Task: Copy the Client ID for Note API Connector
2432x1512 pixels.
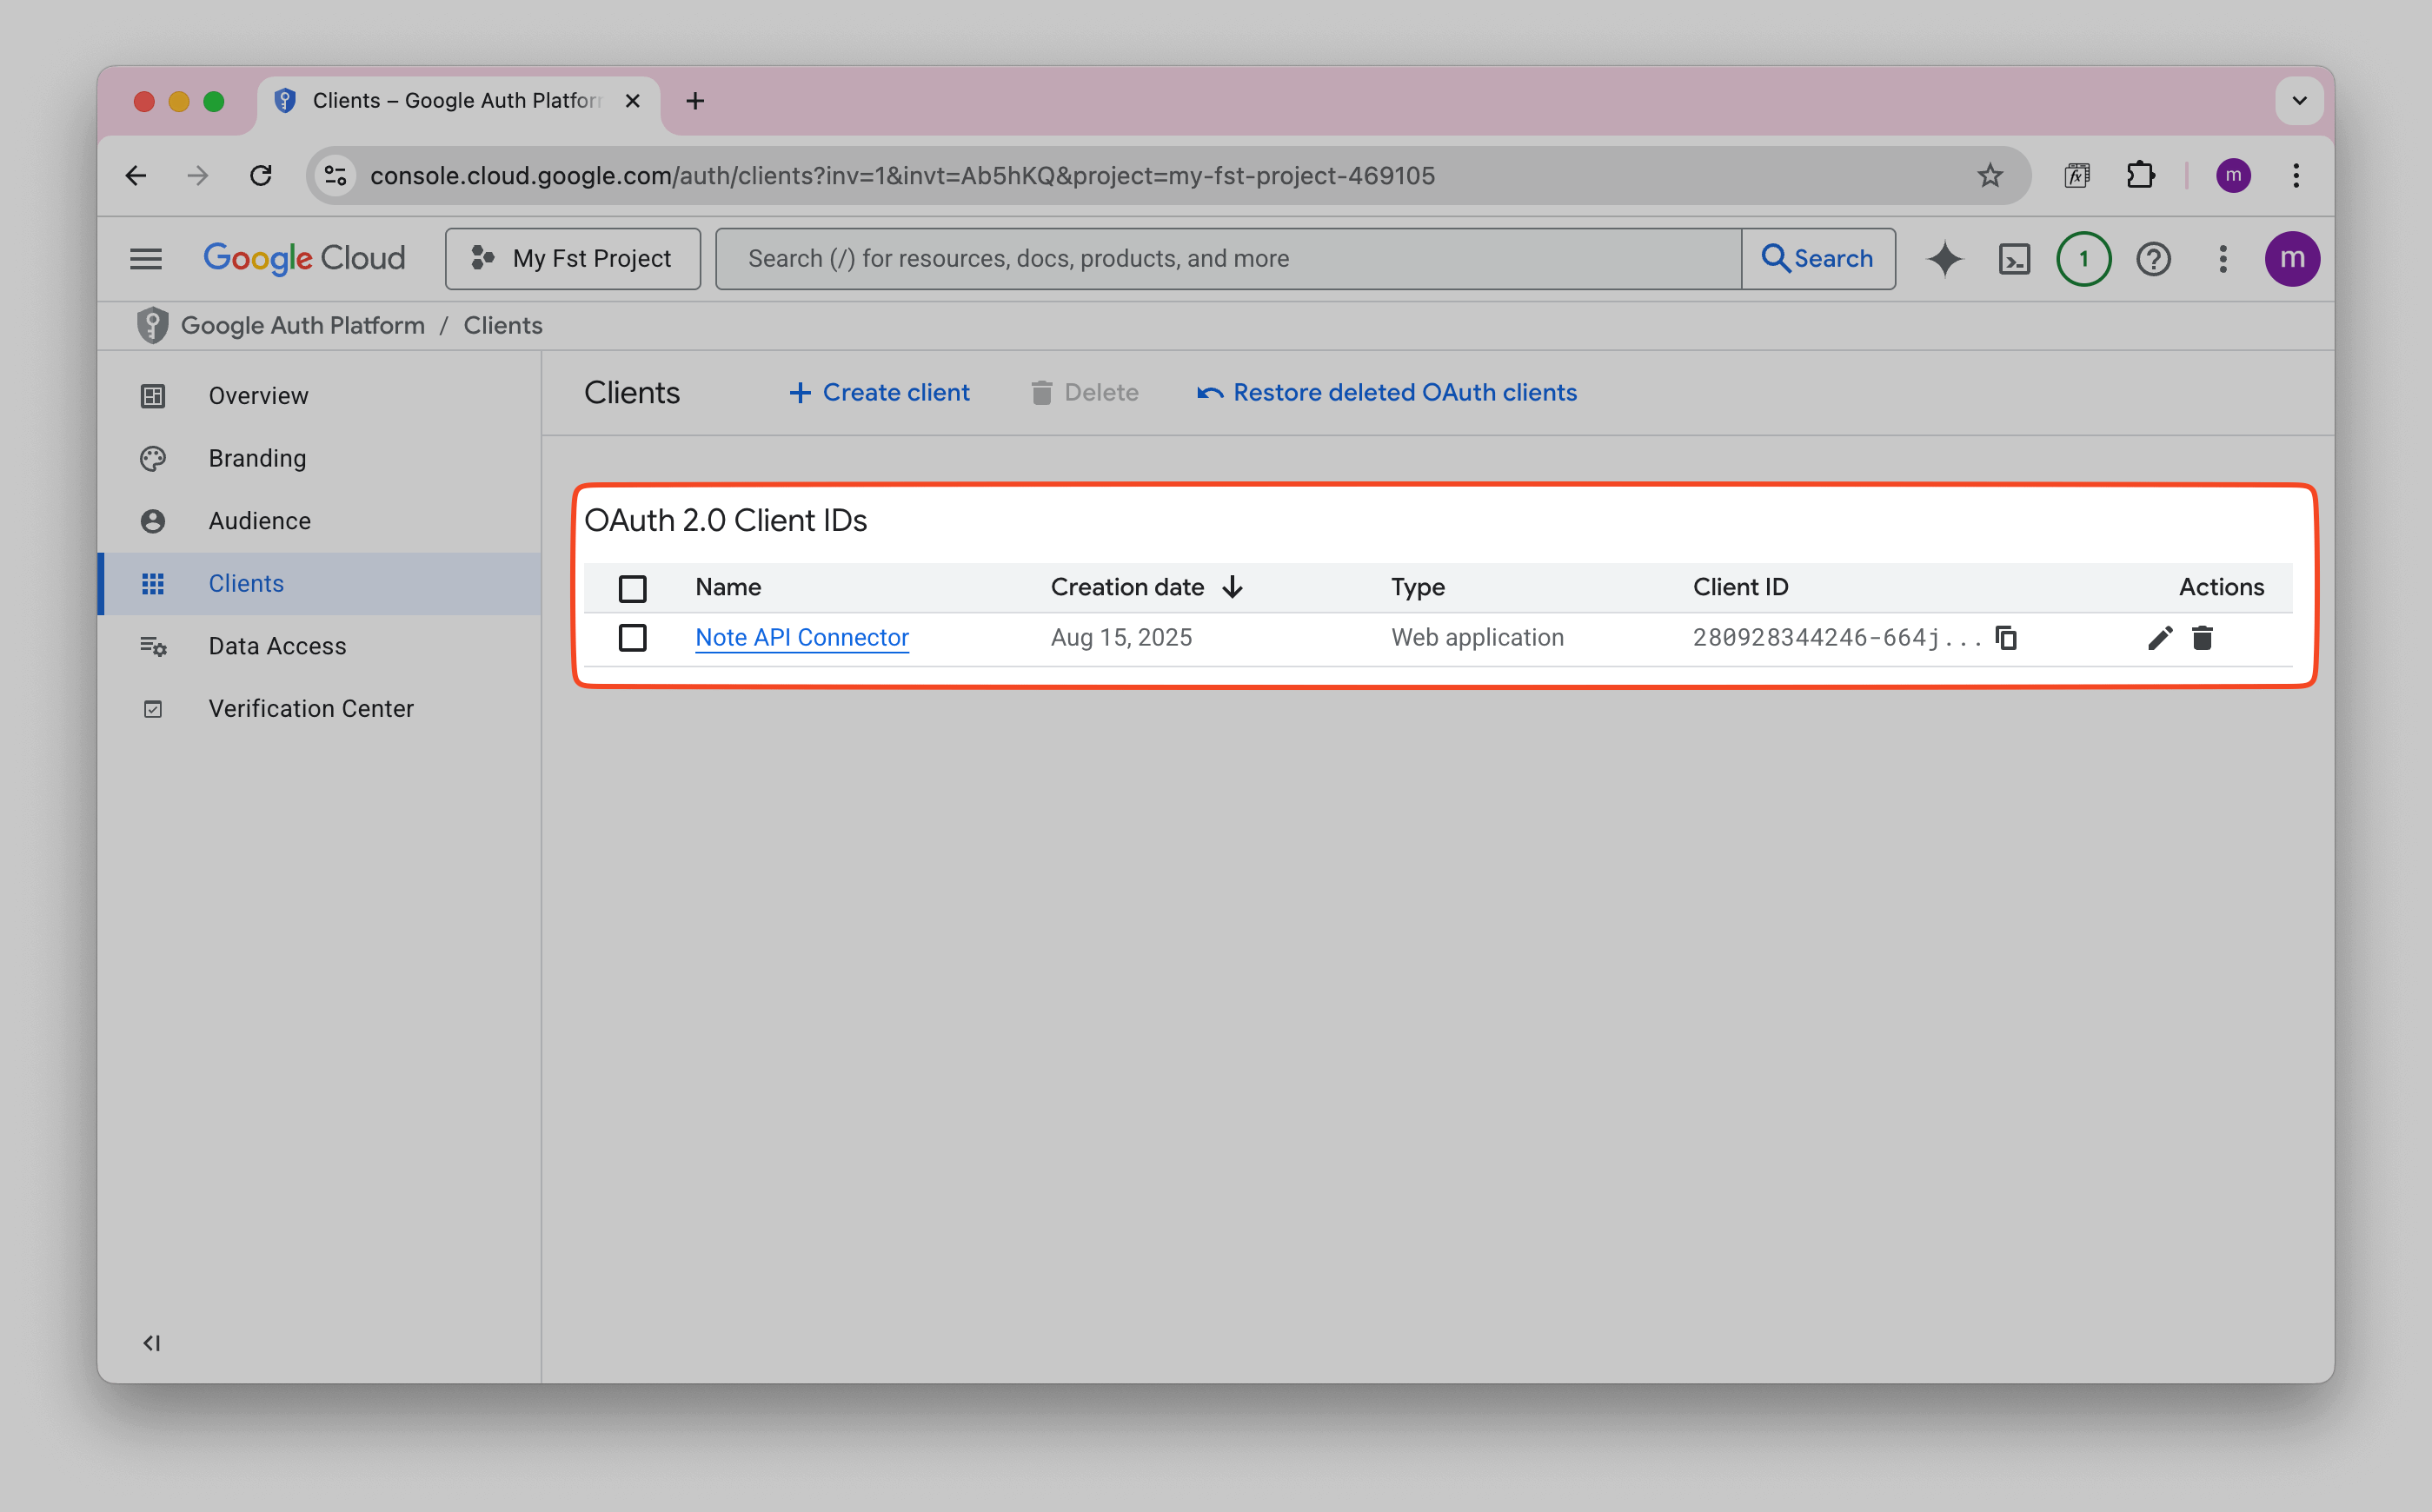Action: [2006, 637]
